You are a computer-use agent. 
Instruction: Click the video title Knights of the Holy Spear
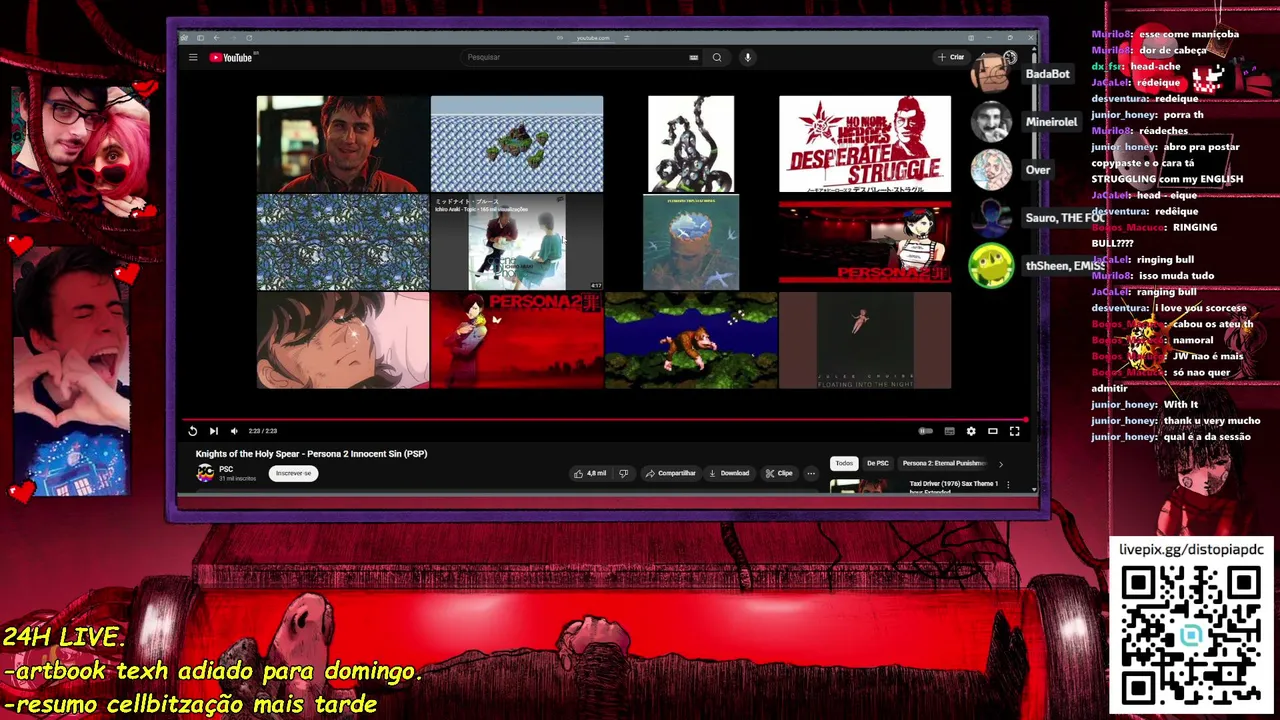311,454
